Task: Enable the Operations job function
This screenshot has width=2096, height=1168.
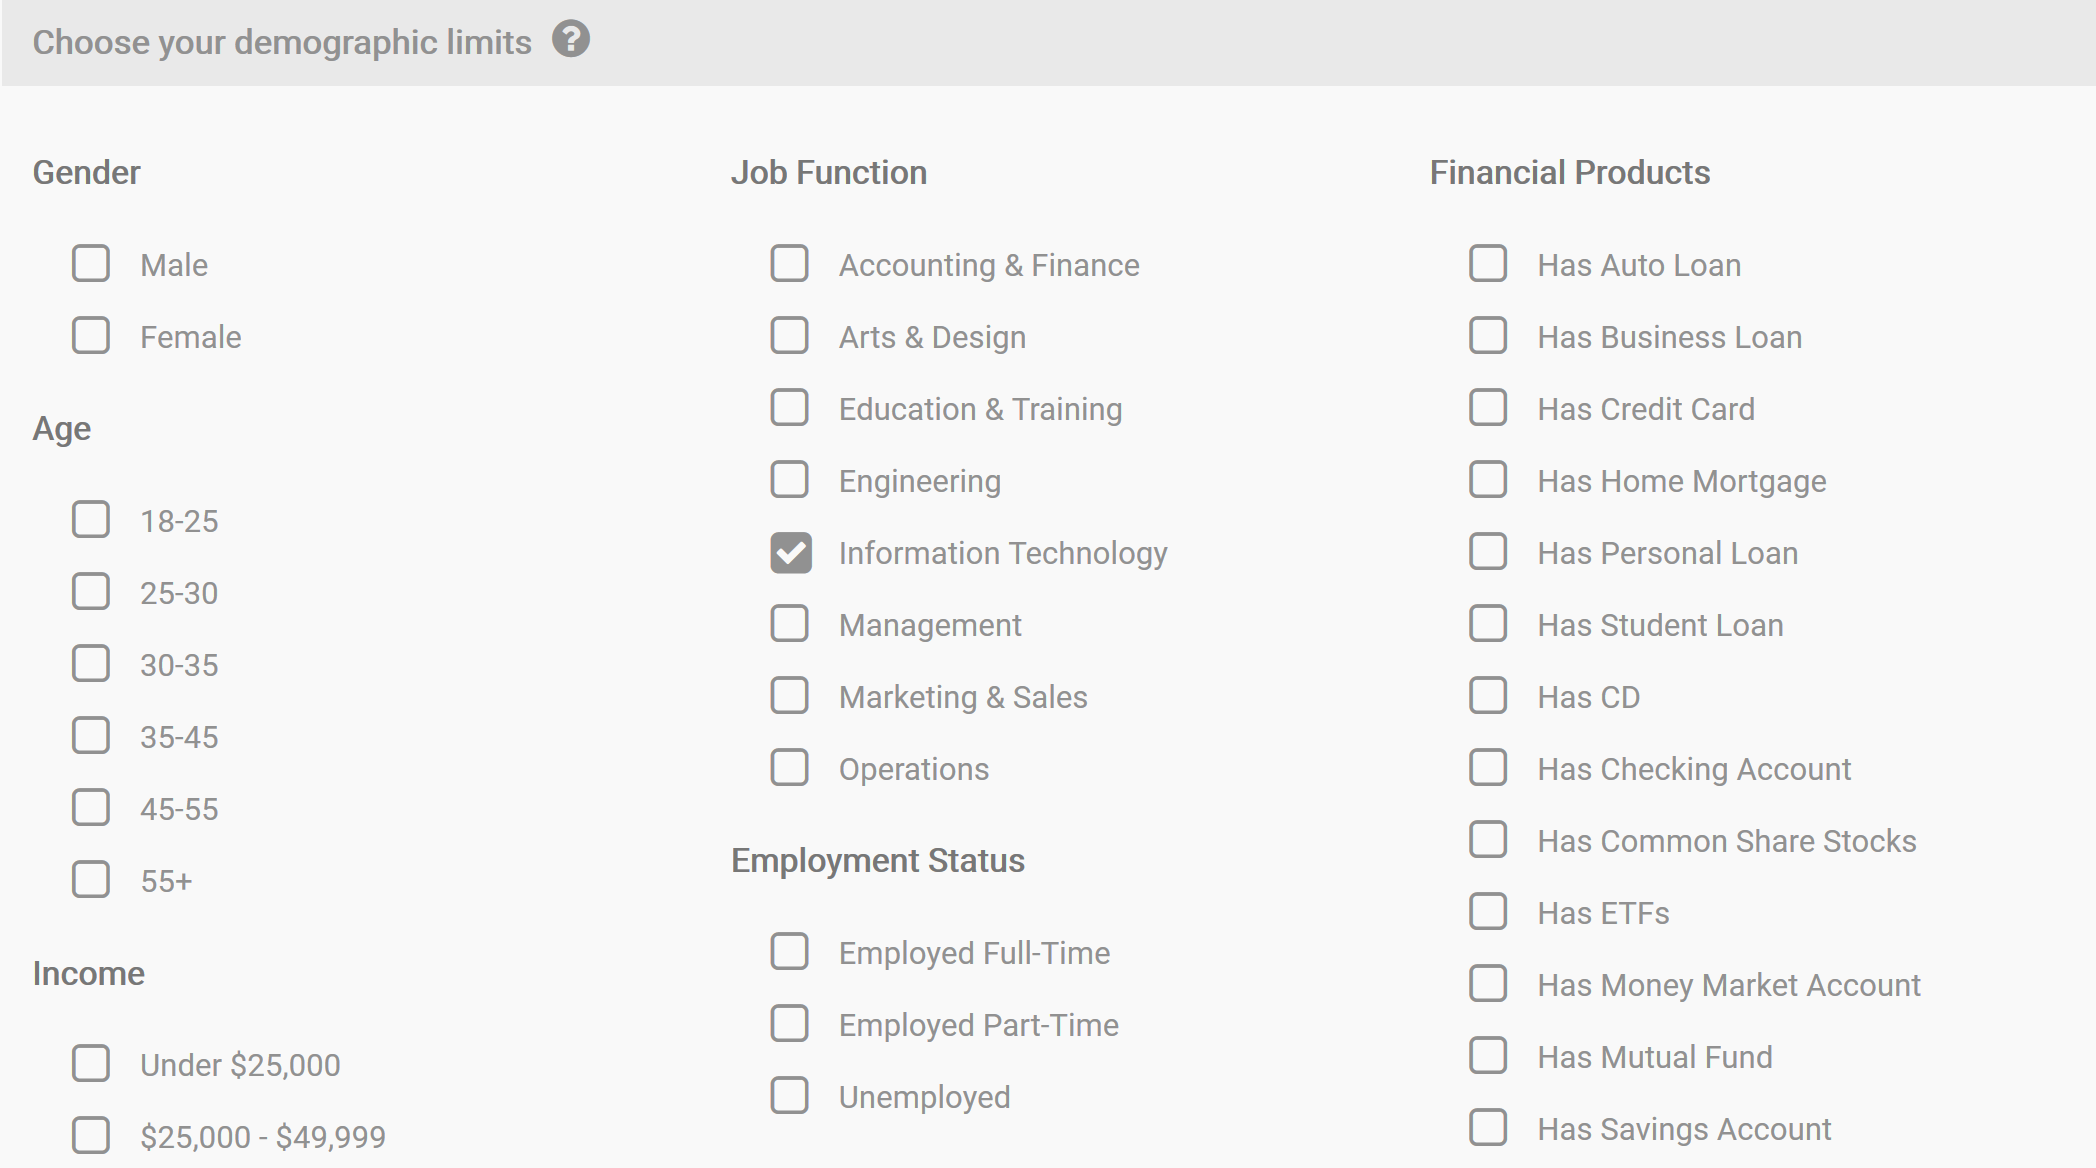Action: click(790, 768)
